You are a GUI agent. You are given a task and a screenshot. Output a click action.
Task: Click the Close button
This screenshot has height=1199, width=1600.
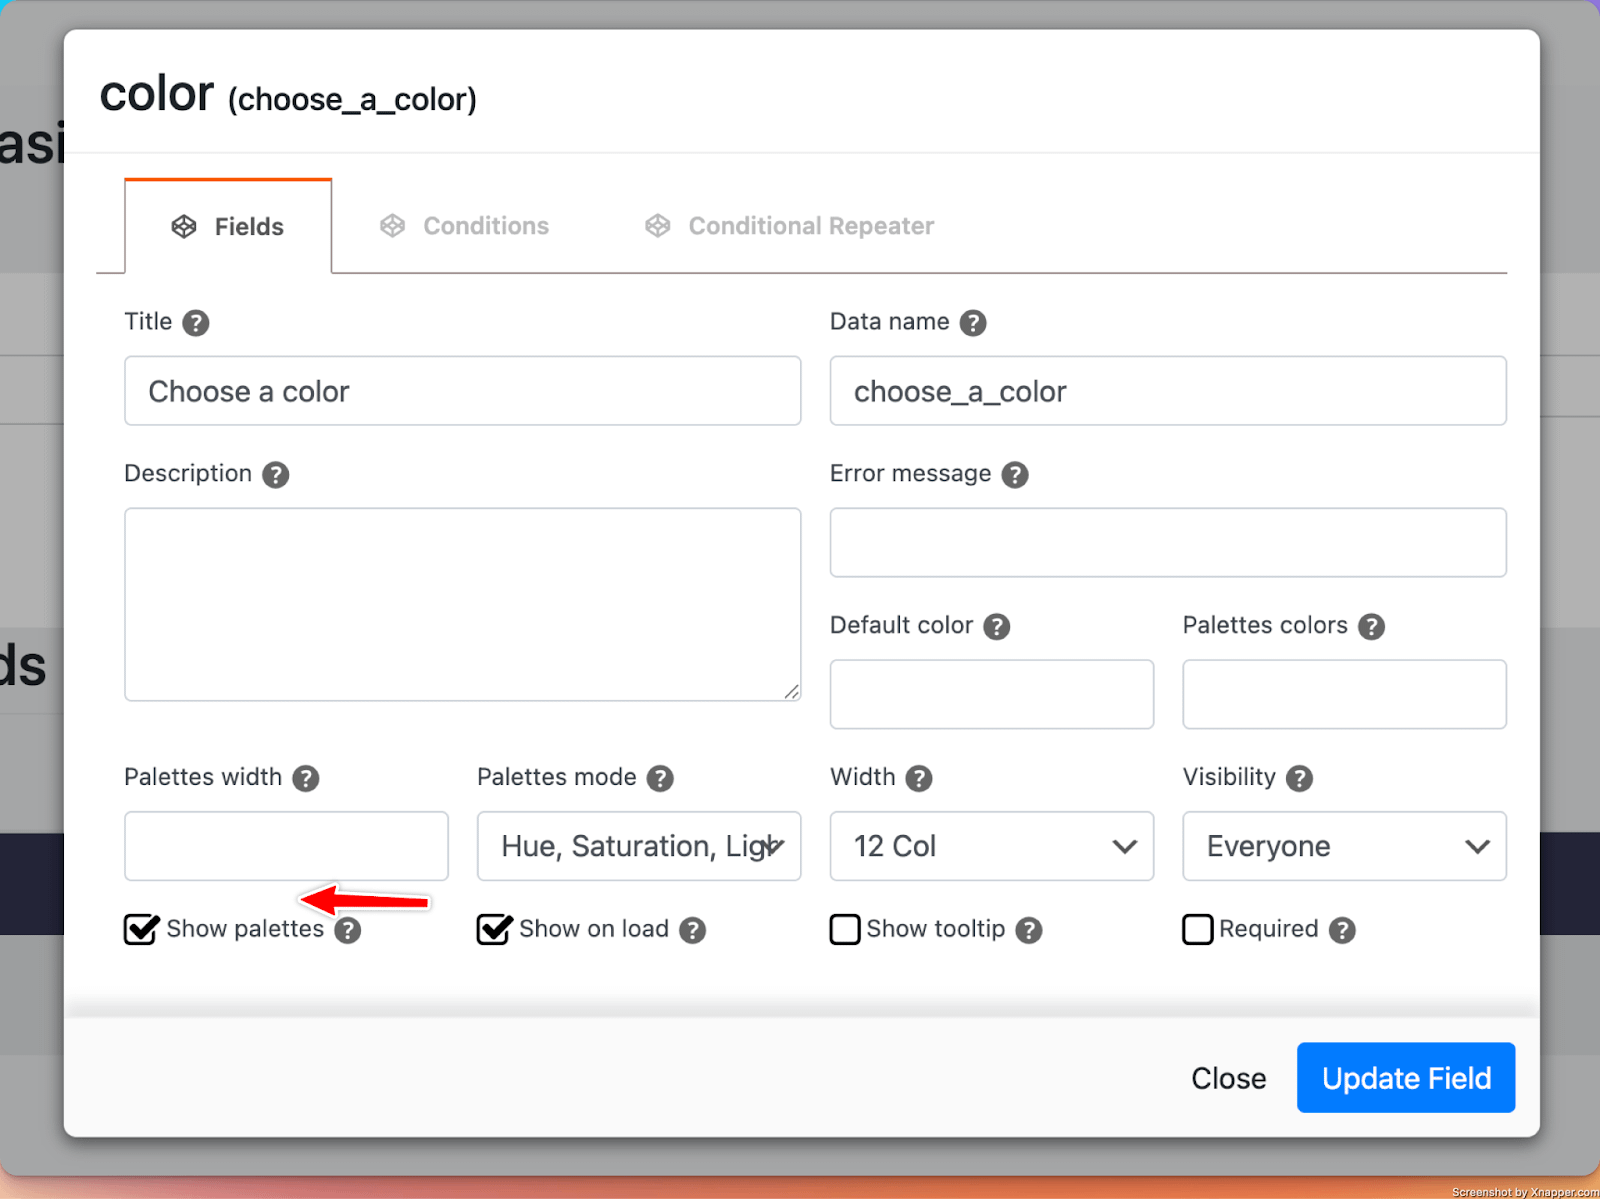1228,1078
